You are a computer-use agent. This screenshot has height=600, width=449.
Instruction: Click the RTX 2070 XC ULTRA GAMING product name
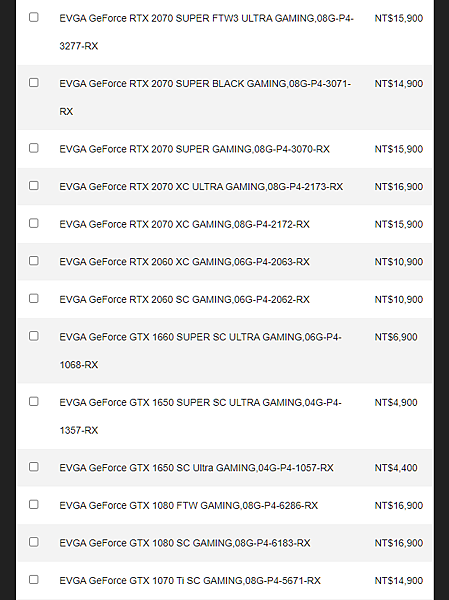(x=201, y=187)
